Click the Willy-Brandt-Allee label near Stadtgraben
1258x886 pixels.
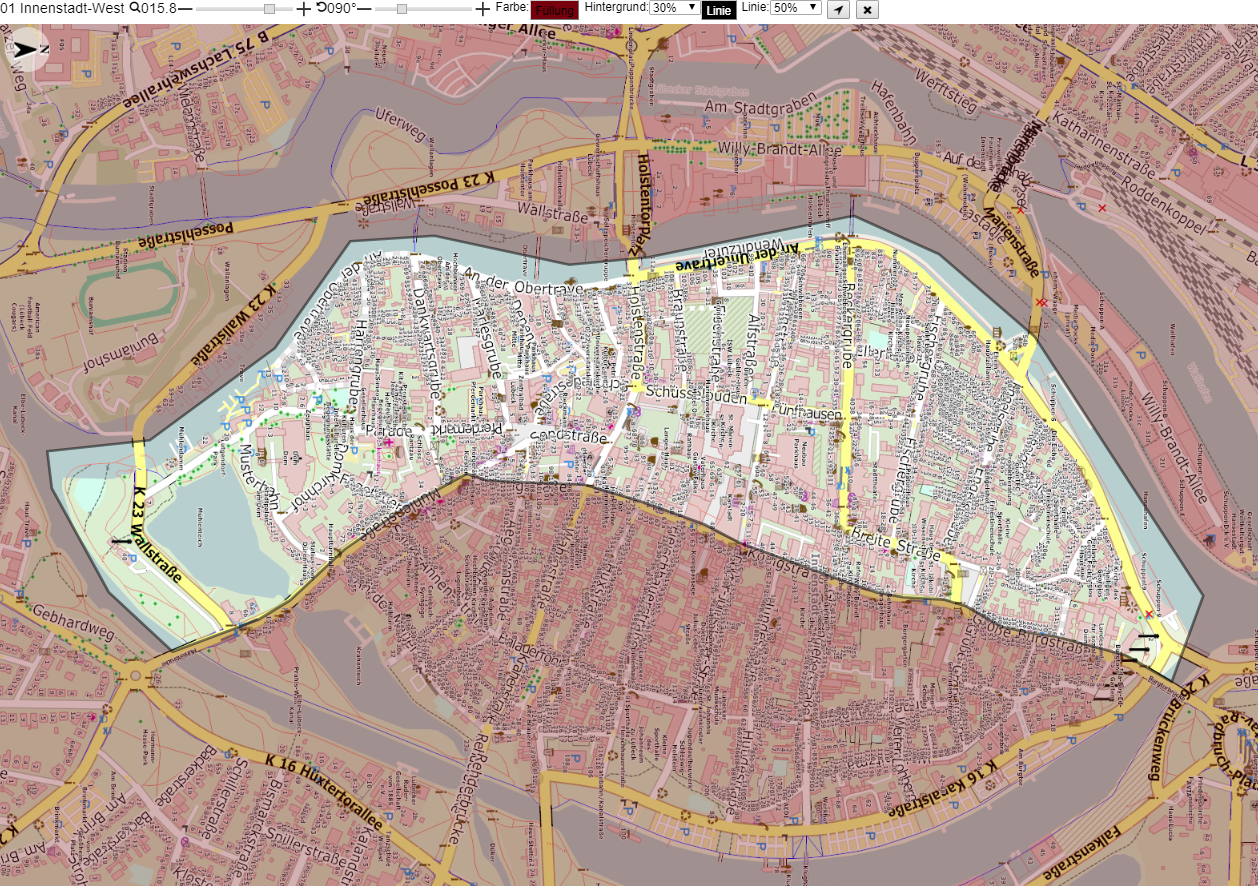tap(781, 148)
